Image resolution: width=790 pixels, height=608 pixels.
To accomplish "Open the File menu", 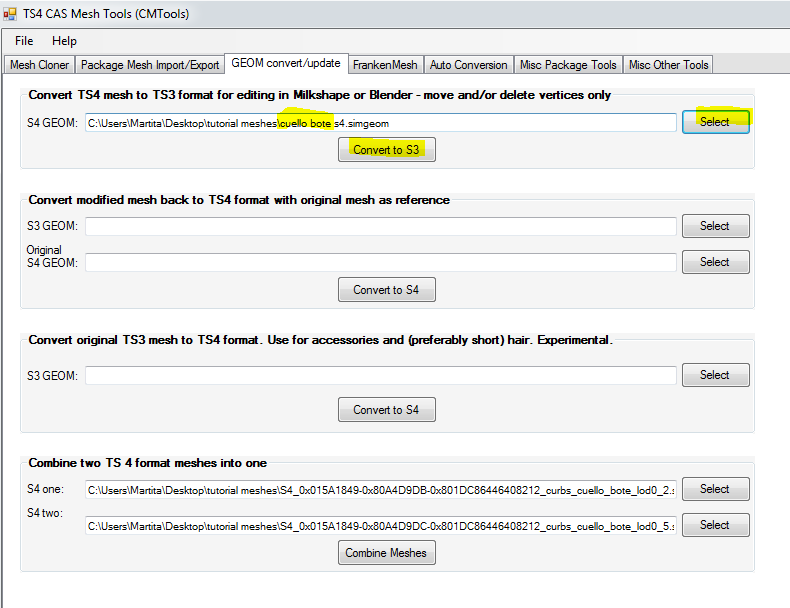I will click(x=24, y=41).
